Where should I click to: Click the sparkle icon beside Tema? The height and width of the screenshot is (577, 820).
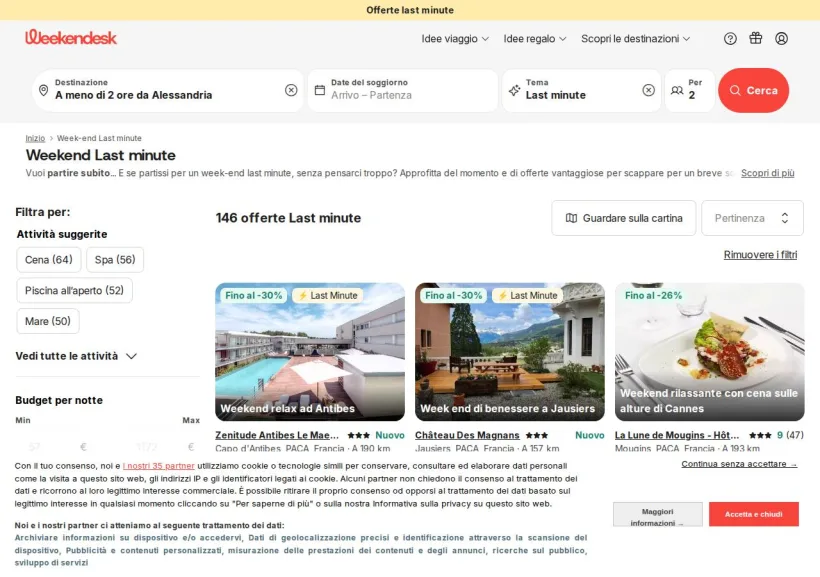point(514,90)
